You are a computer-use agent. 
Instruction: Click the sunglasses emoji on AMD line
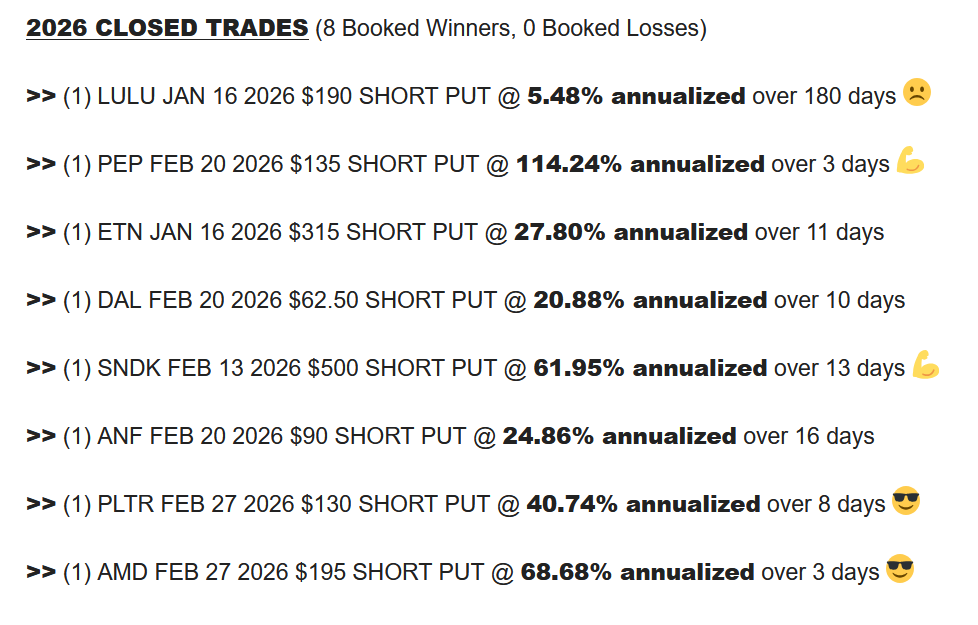[x=899, y=570]
